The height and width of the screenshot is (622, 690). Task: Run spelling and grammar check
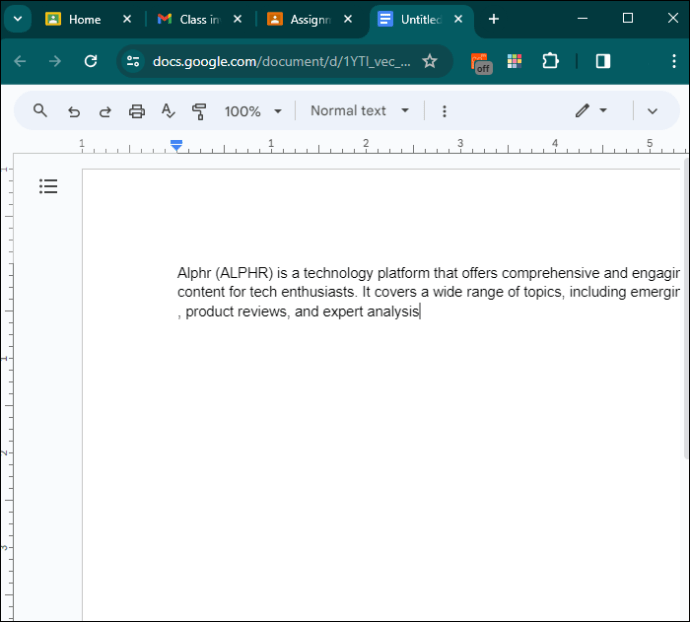click(168, 111)
